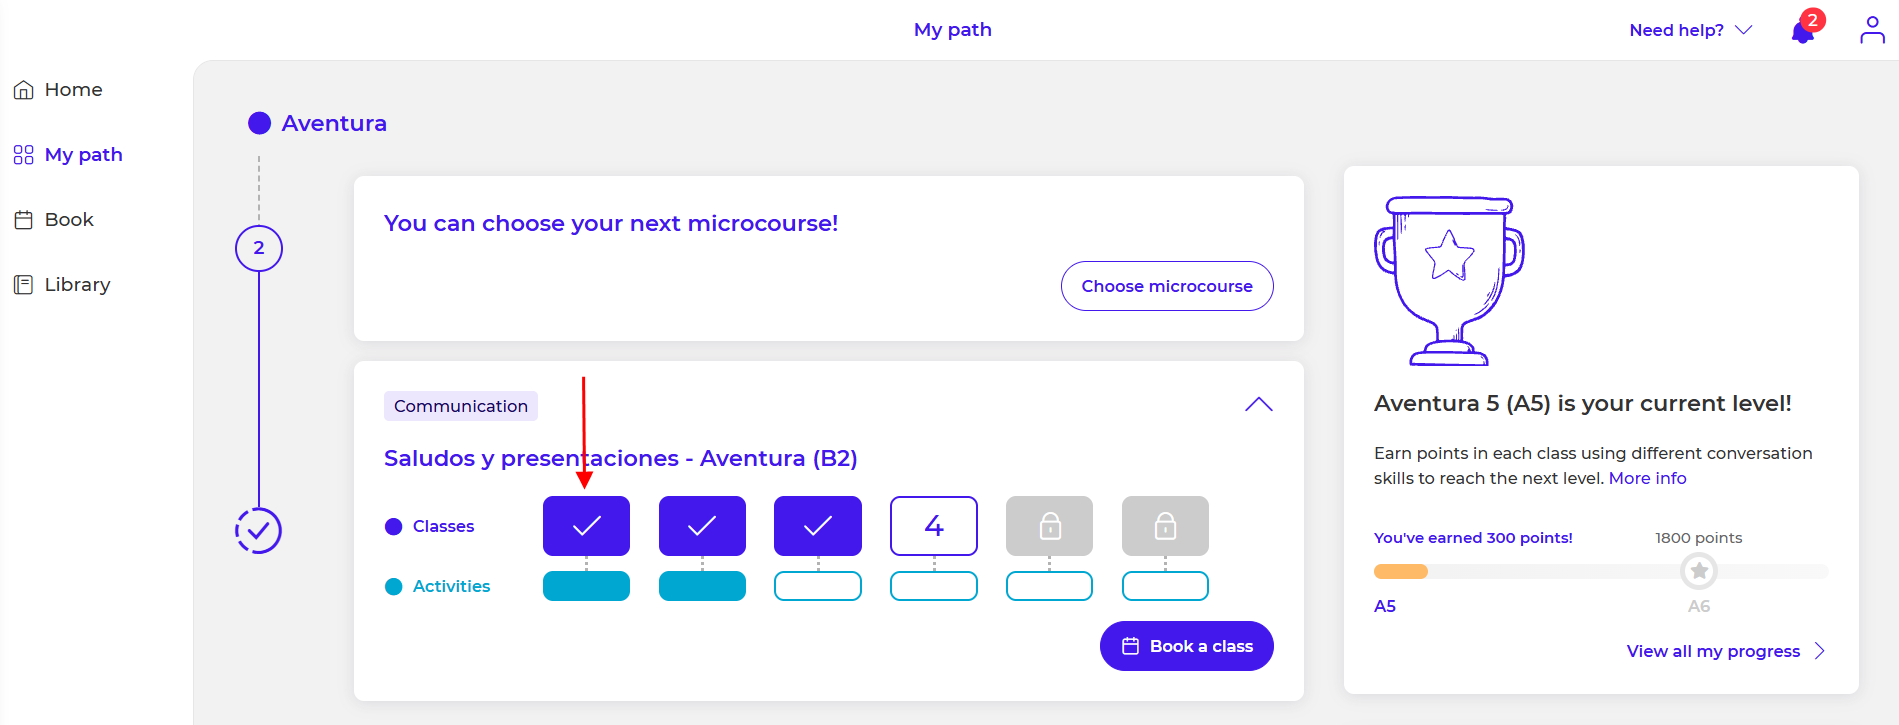Screen dimensions: 1899x725
Task: Open the notifications bell icon
Action: (x=1803, y=32)
